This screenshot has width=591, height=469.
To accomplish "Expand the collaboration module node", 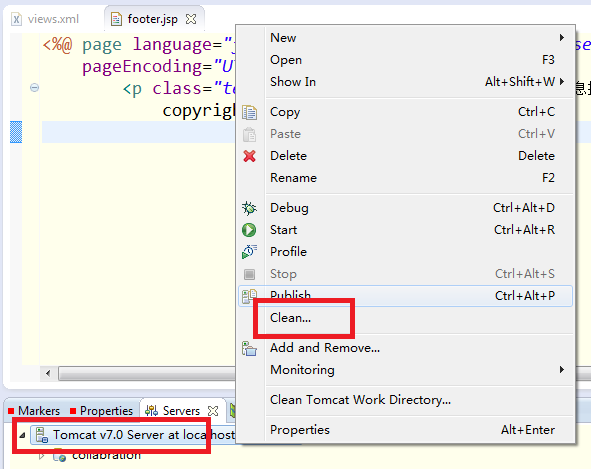I will [42, 456].
